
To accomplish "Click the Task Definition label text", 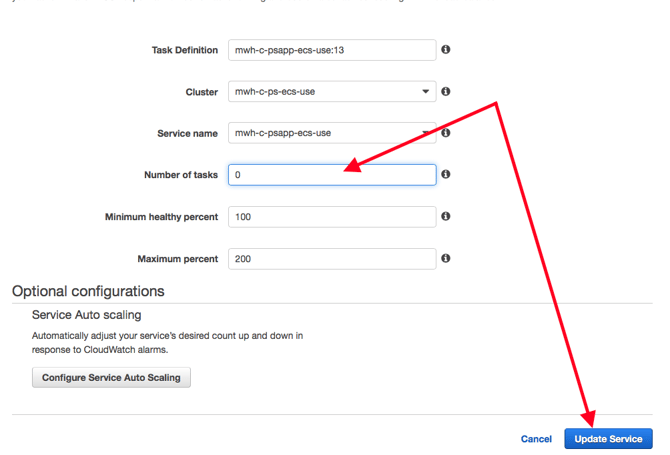I will pyautogui.click(x=184, y=50).
